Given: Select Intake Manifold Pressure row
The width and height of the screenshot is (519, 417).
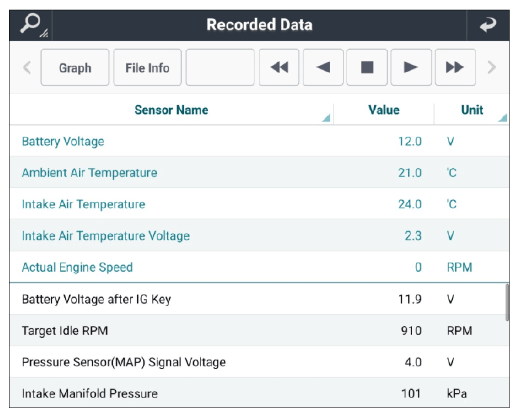Looking at the screenshot, I should tap(258, 393).
